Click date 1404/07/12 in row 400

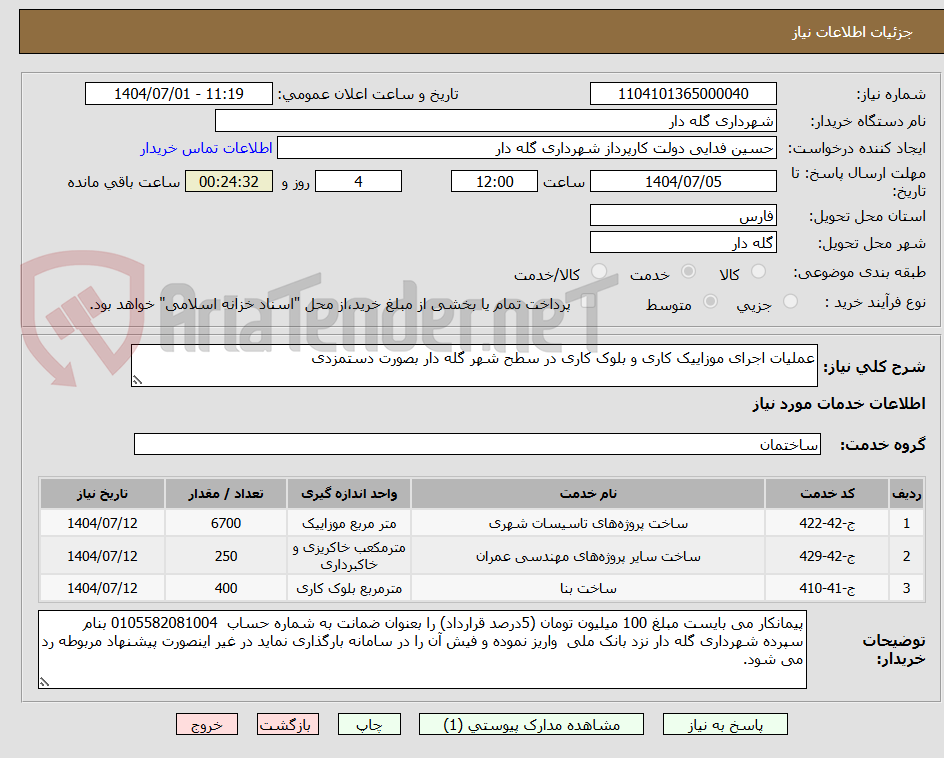[x=102, y=588]
